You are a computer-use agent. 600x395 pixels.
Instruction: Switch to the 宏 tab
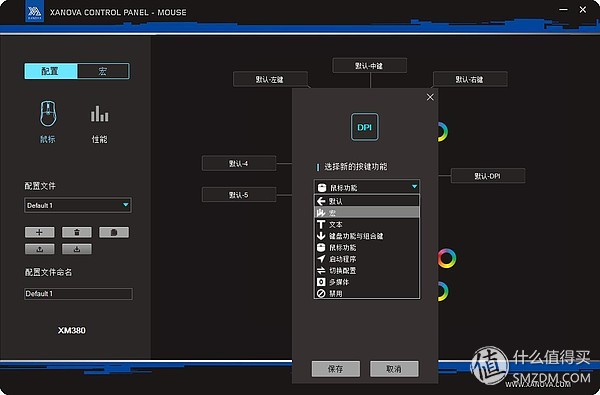pyautogui.click(x=103, y=71)
